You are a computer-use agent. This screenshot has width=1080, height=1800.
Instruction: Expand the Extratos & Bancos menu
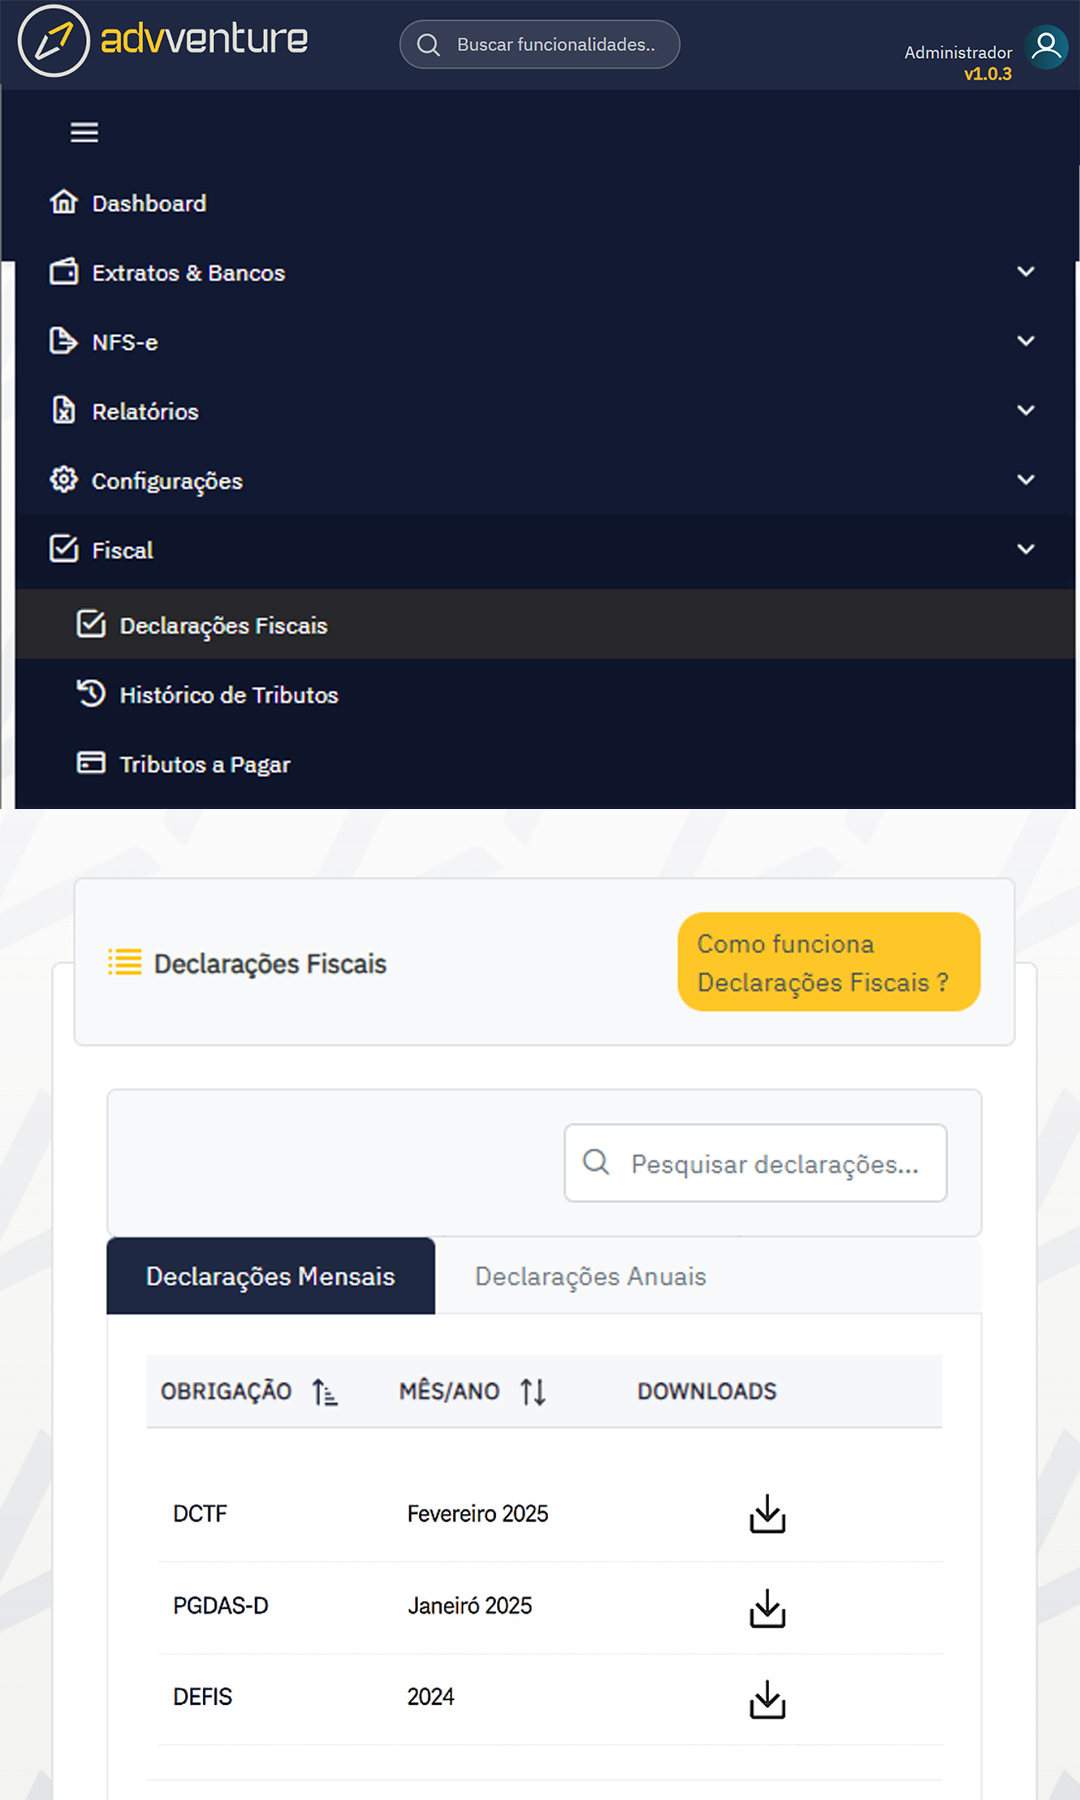point(1025,272)
